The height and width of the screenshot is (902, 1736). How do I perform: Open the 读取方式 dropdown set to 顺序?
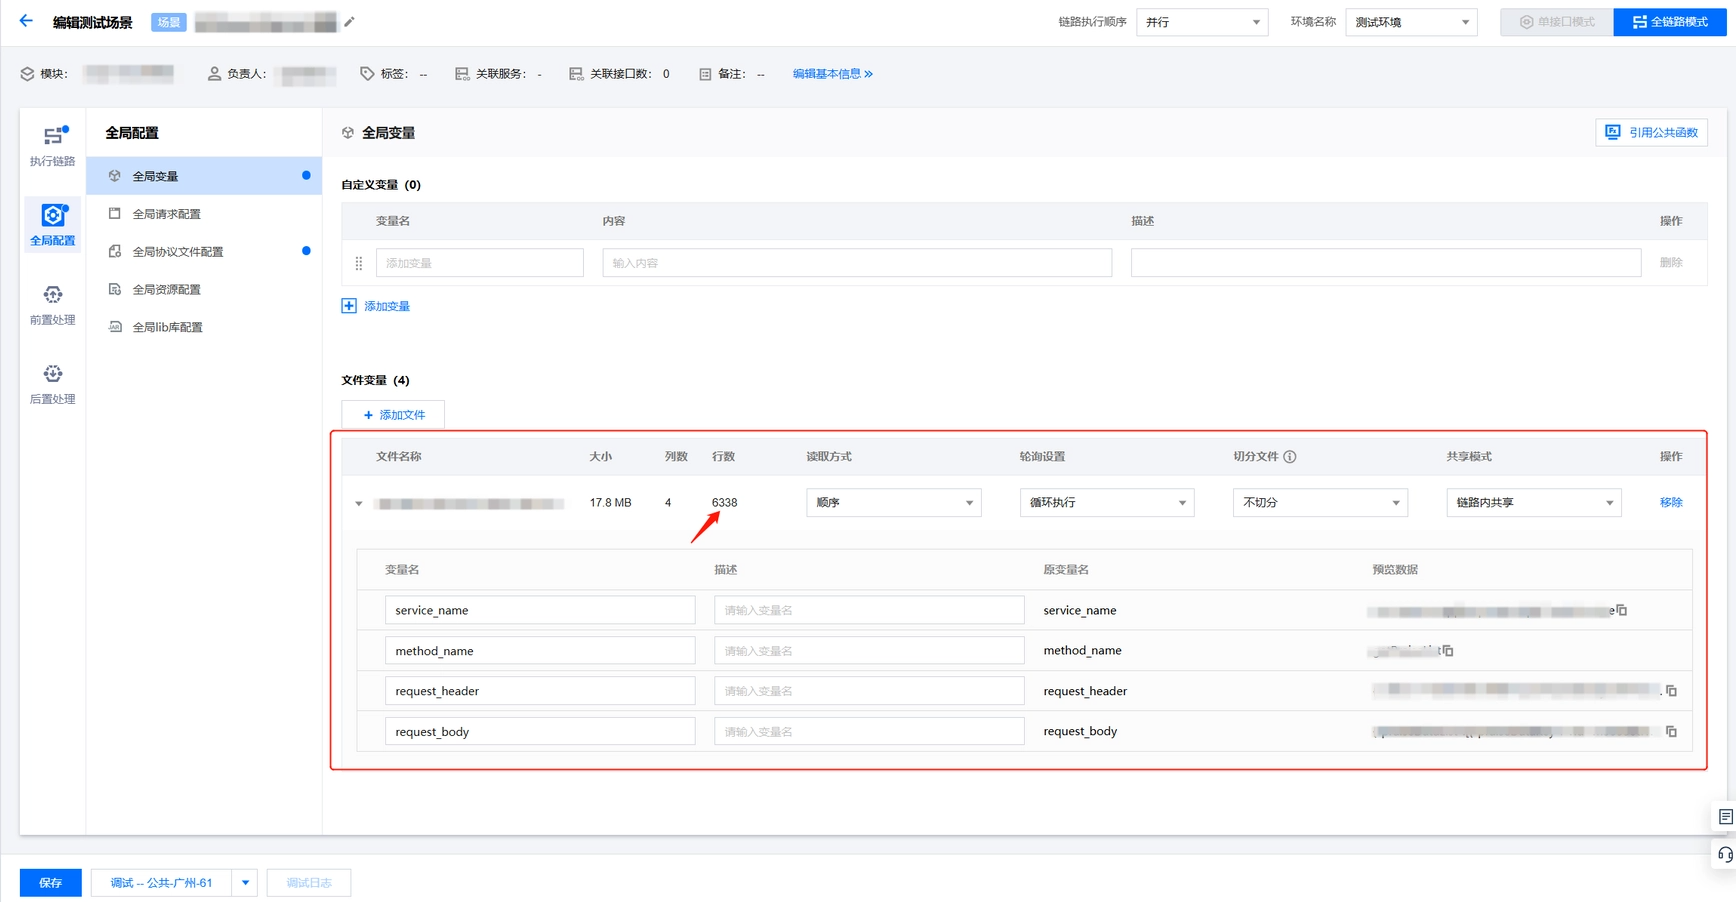pos(893,503)
